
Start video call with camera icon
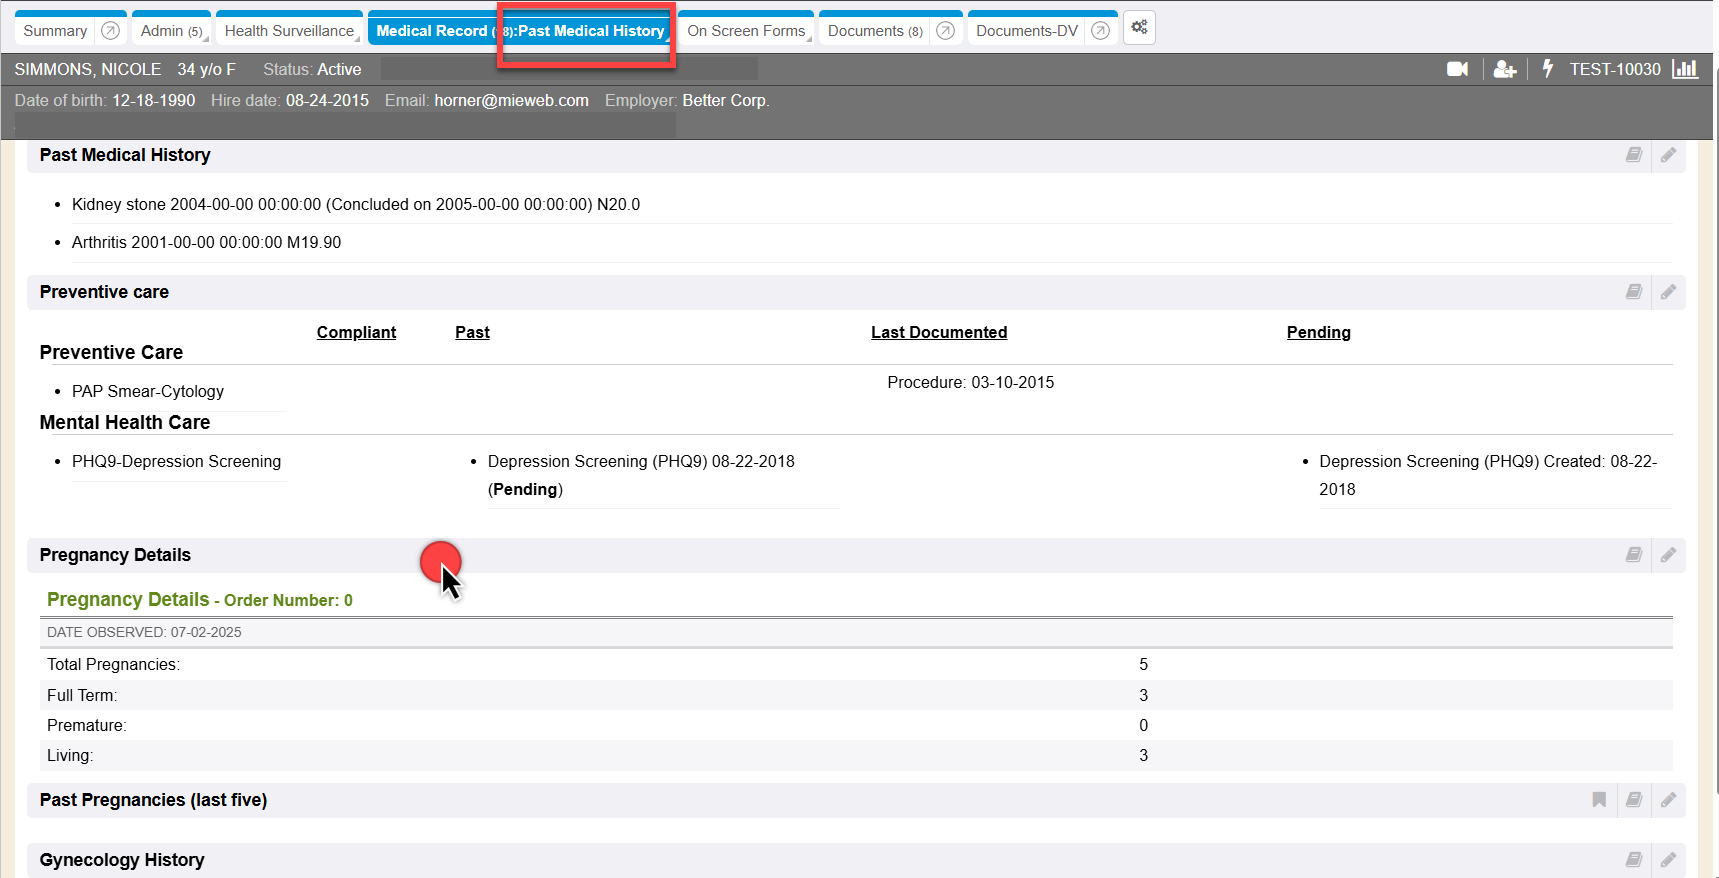click(1457, 69)
